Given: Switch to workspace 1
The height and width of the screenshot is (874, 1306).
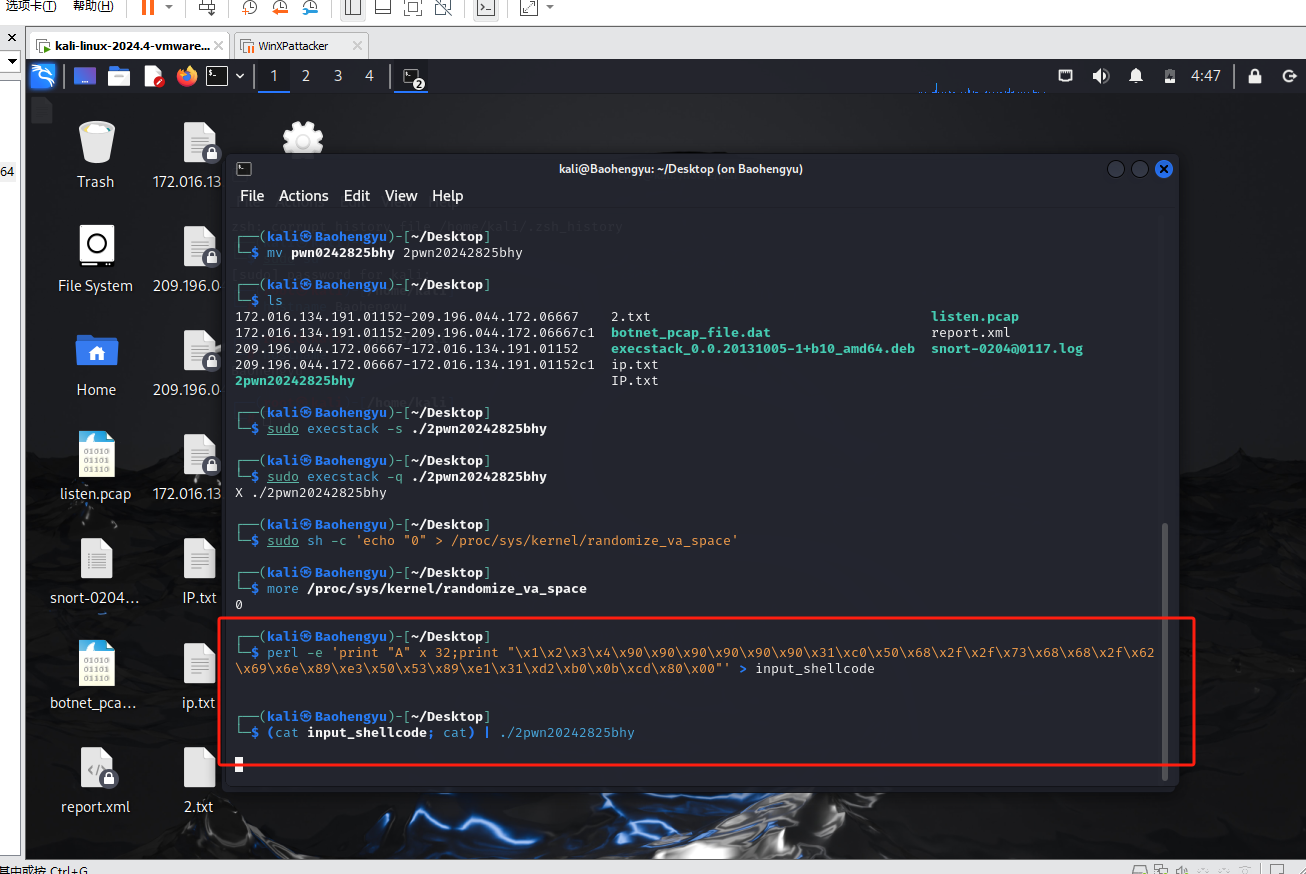Looking at the screenshot, I should (x=274, y=76).
